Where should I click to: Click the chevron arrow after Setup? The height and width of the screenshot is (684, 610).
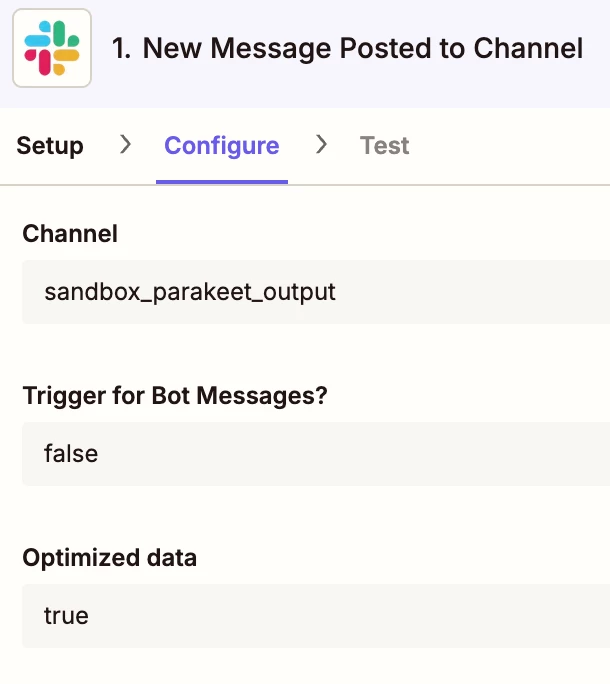(125, 144)
